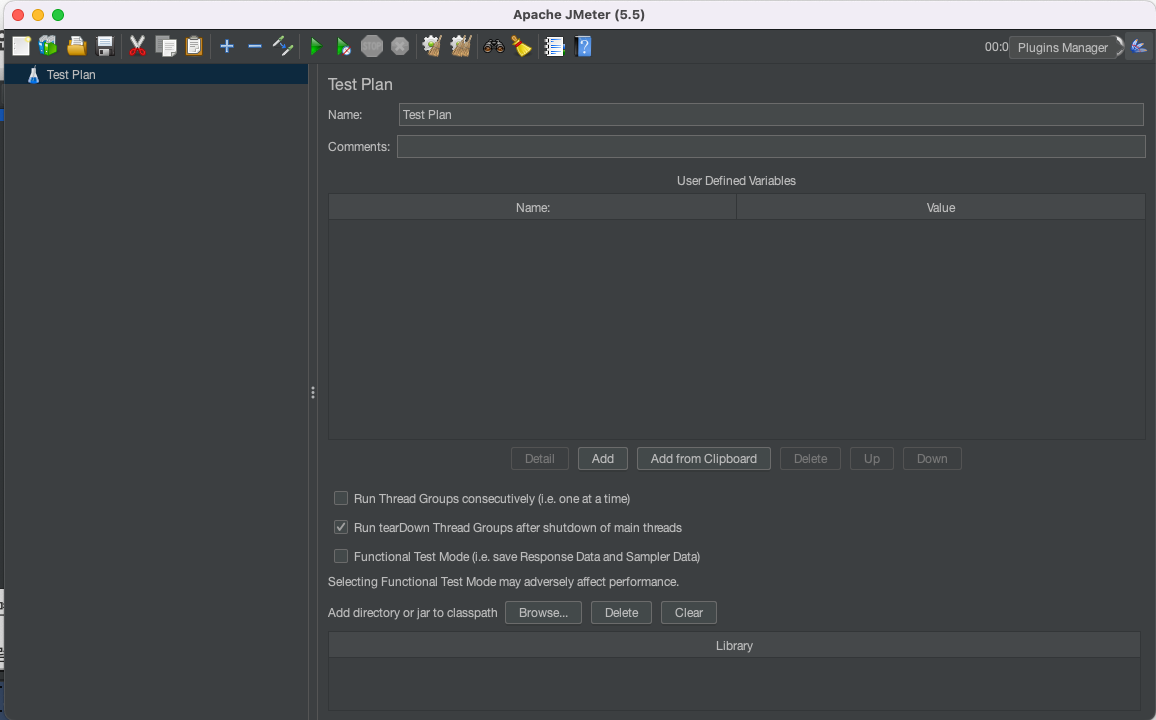Click the variables Up button
Viewport: 1156px width, 720px height.
tap(871, 458)
